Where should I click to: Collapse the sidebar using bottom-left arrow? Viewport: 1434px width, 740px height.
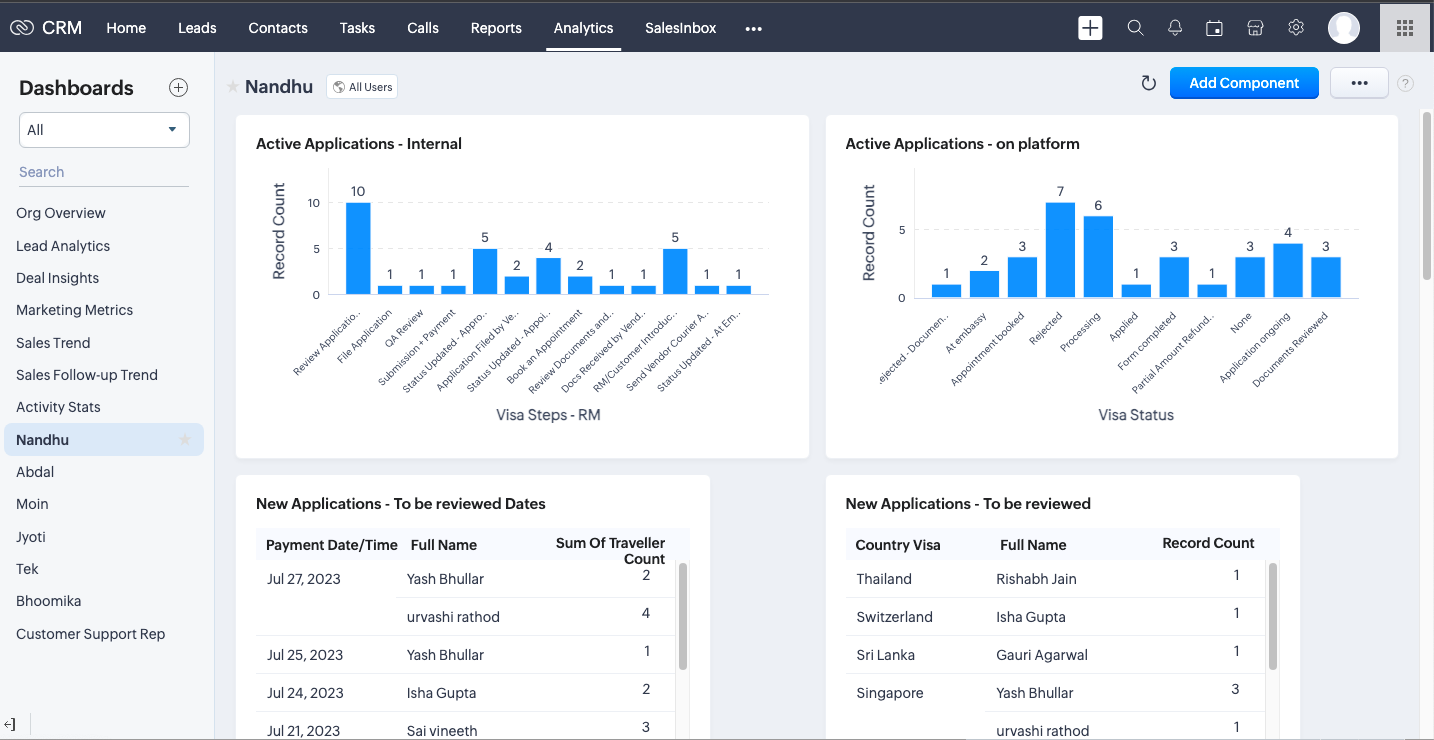(x=10, y=724)
